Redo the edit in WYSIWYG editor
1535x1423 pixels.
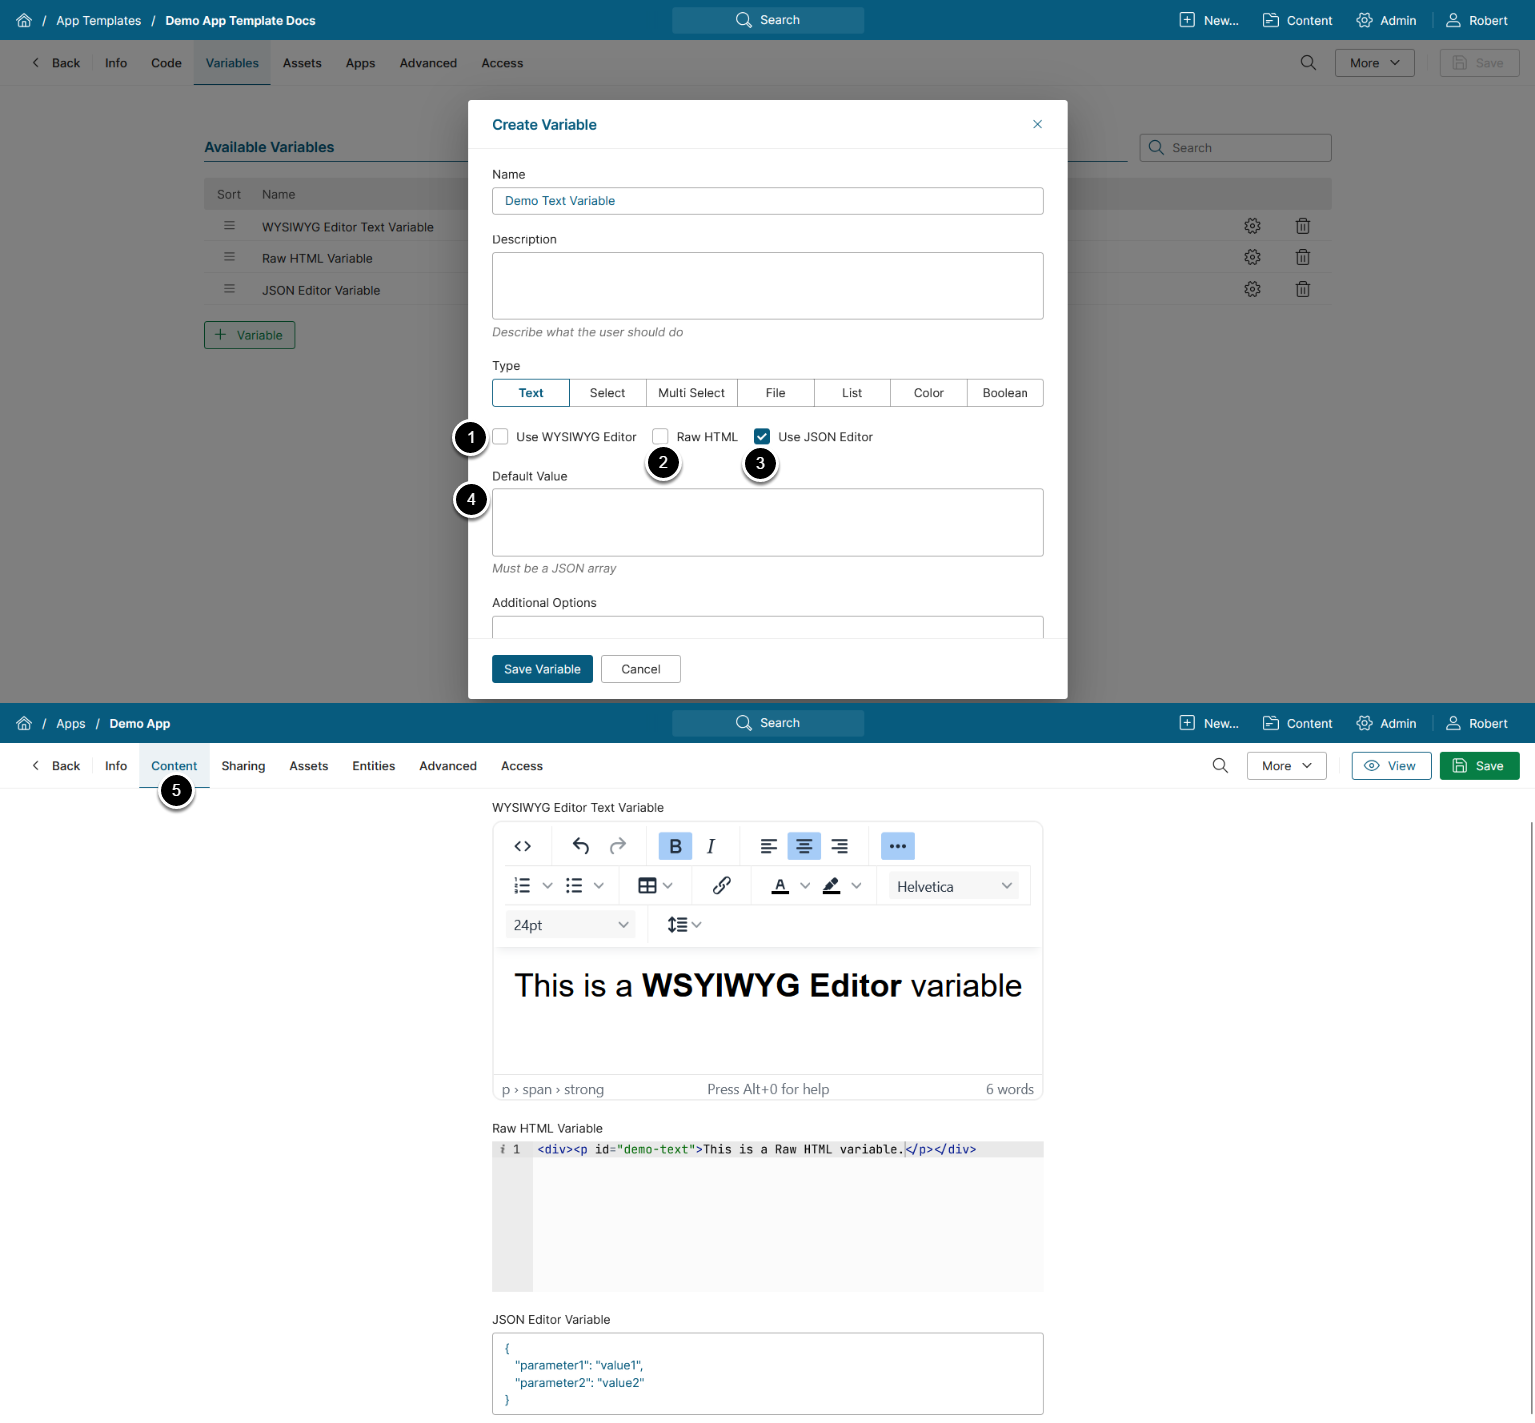(618, 846)
